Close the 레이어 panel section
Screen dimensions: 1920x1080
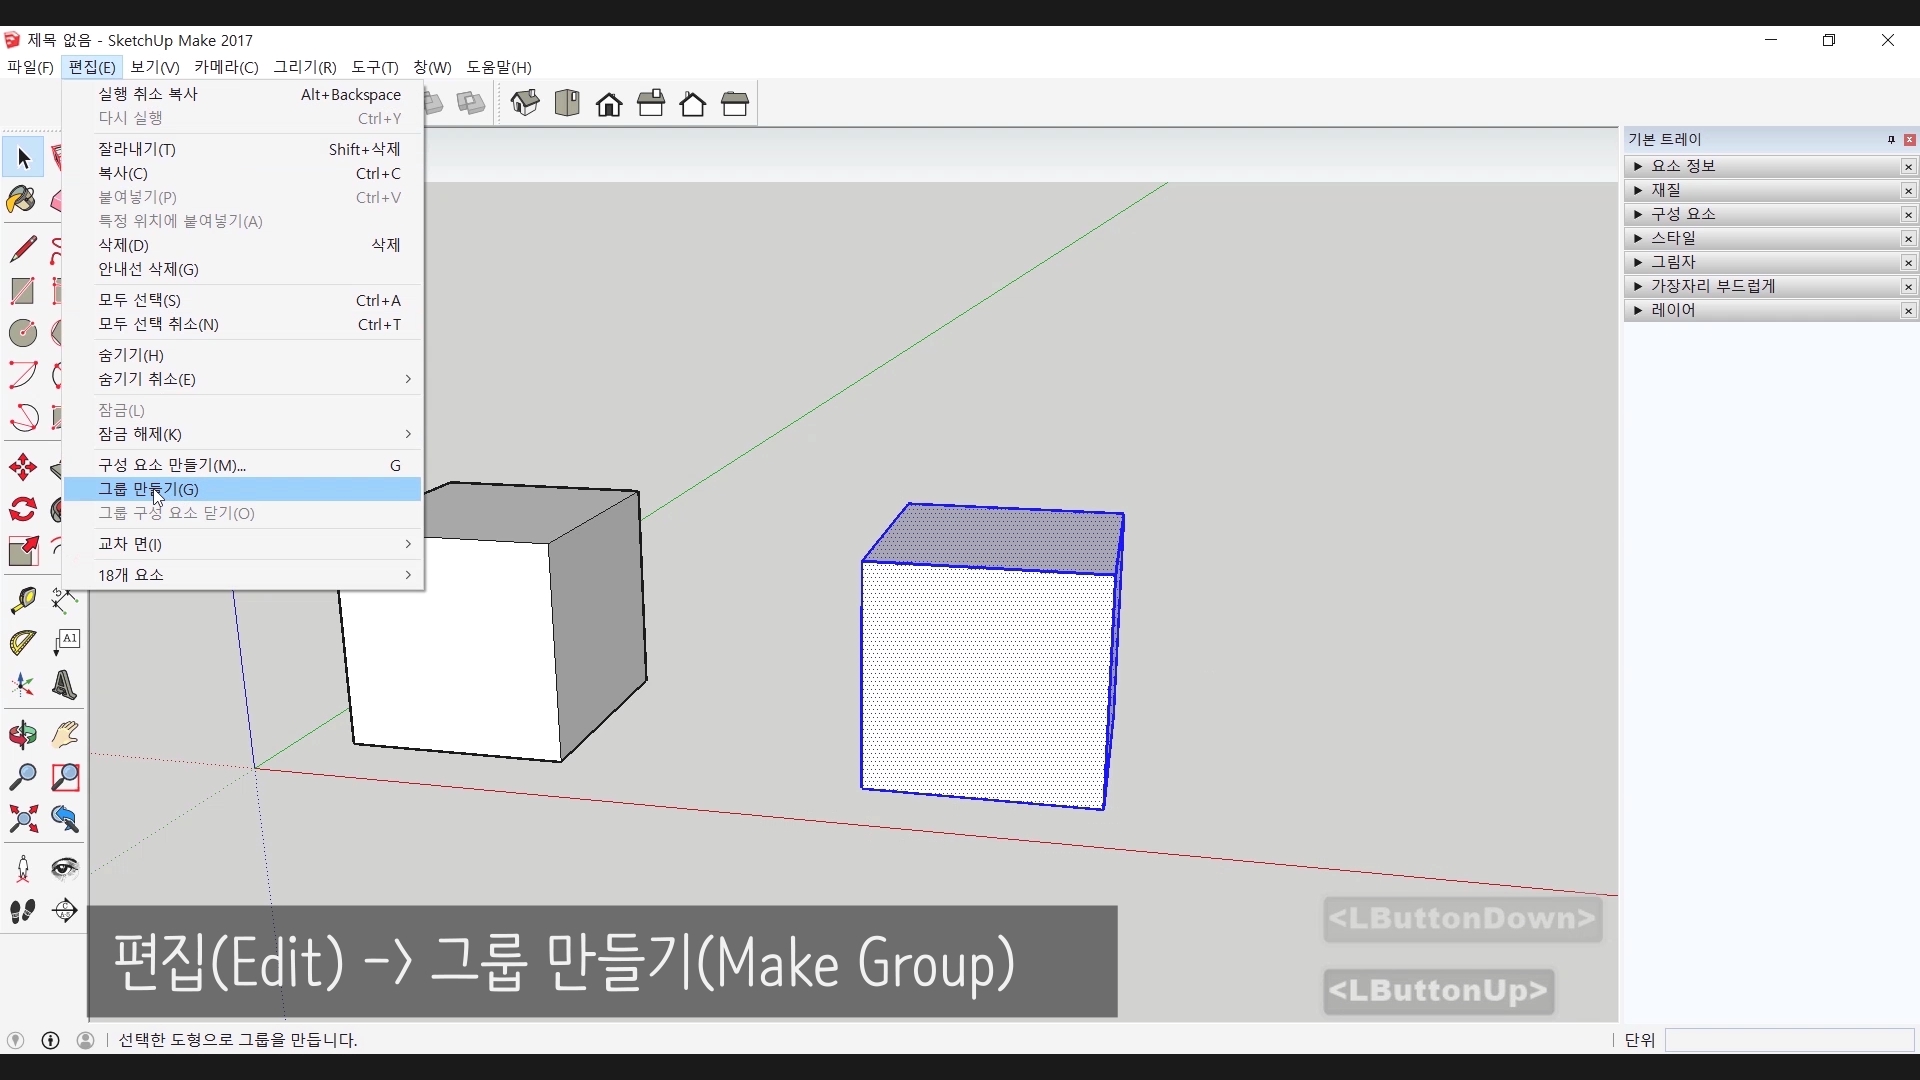click(x=1909, y=311)
